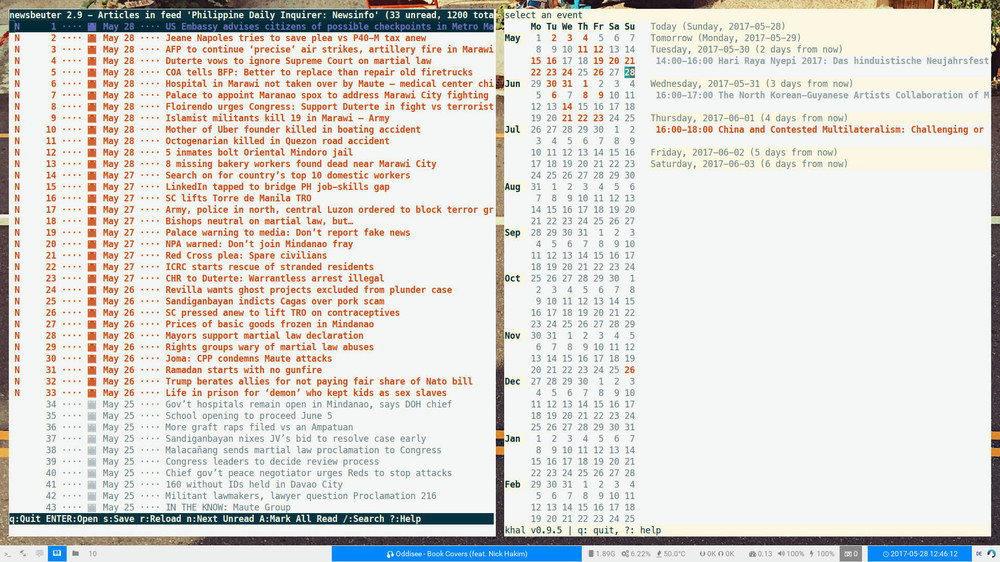Select 'Trump berates allies' Nato bill article
This screenshot has height=562, width=1000.
[318, 381]
